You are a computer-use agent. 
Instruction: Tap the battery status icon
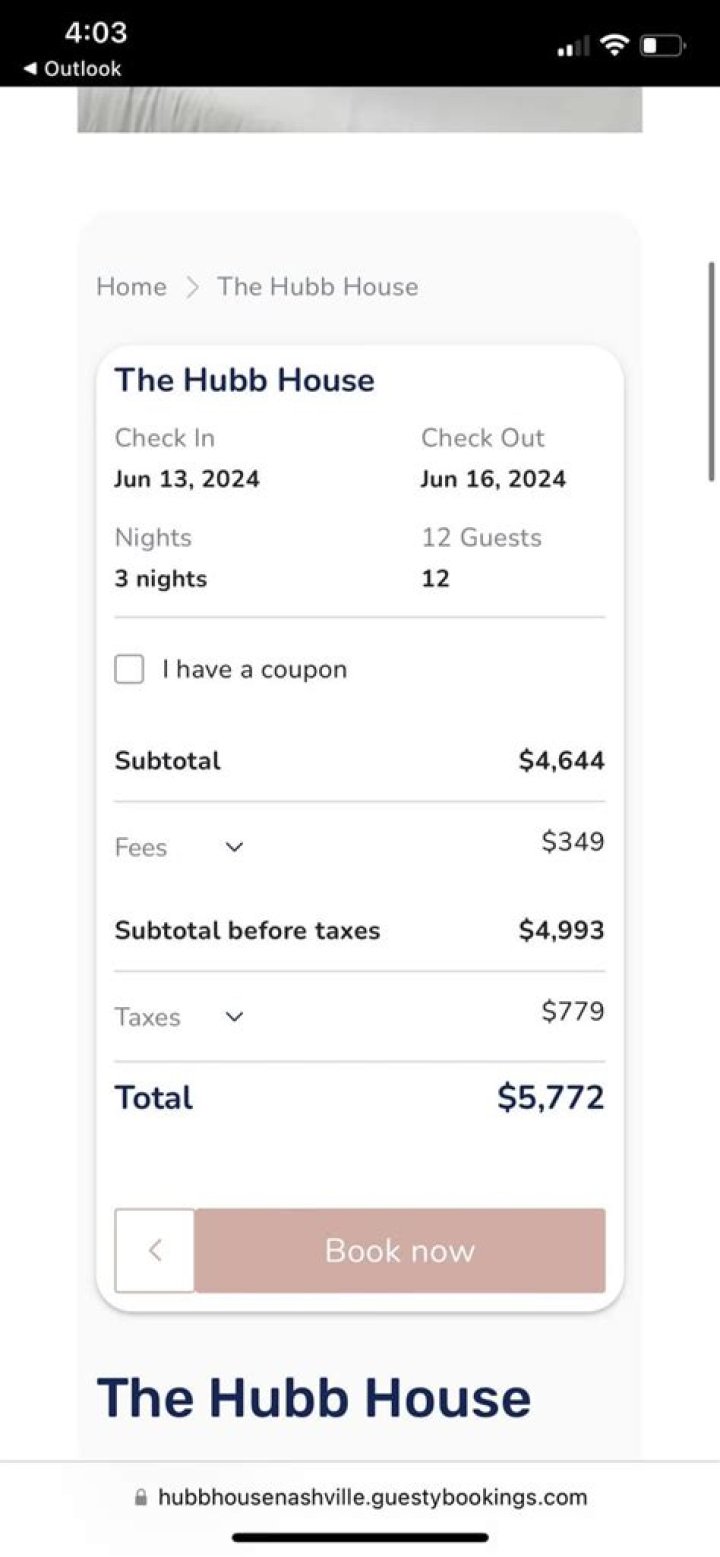pyautogui.click(x=663, y=46)
